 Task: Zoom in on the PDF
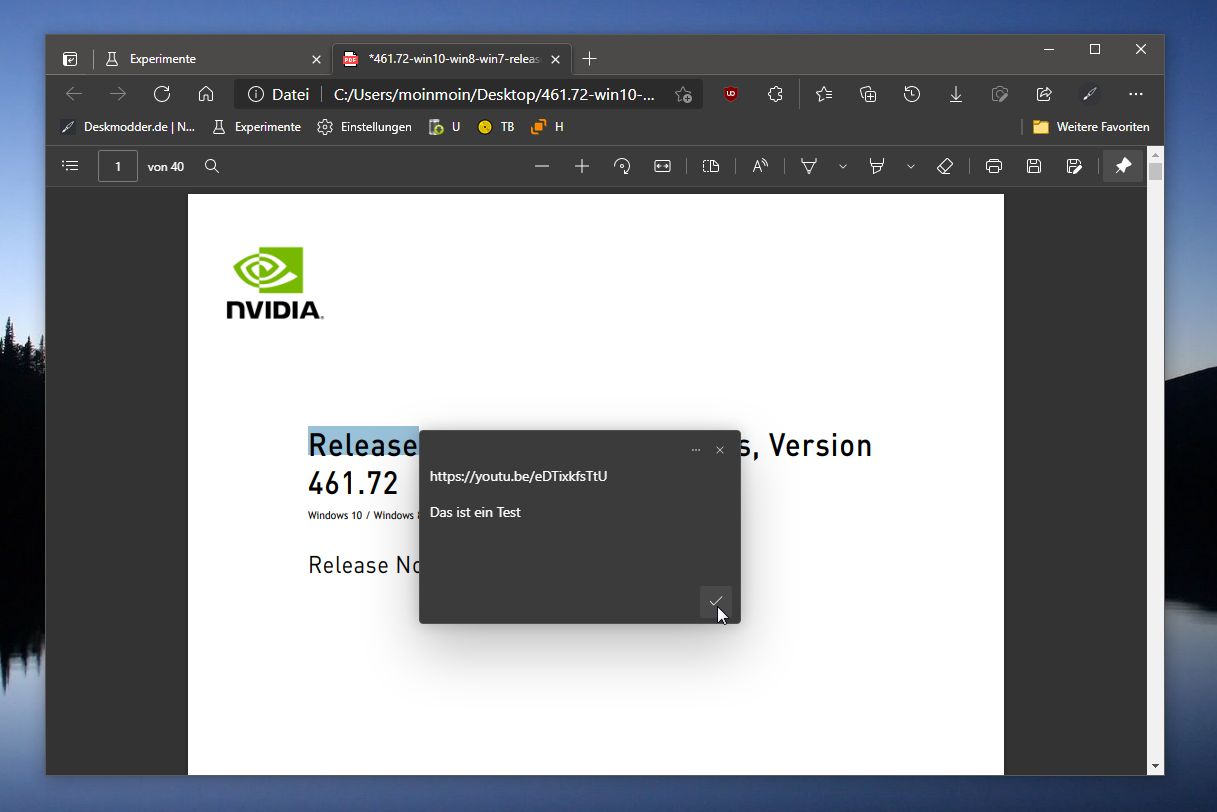582,166
